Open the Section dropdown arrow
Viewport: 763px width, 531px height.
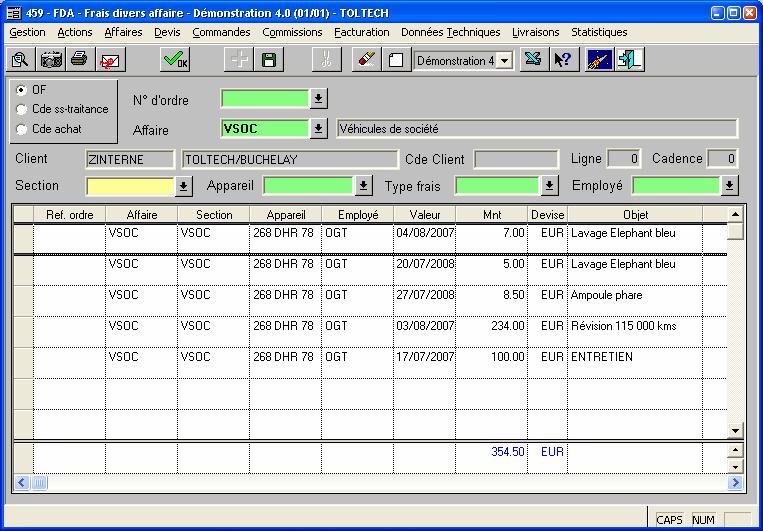tap(183, 186)
